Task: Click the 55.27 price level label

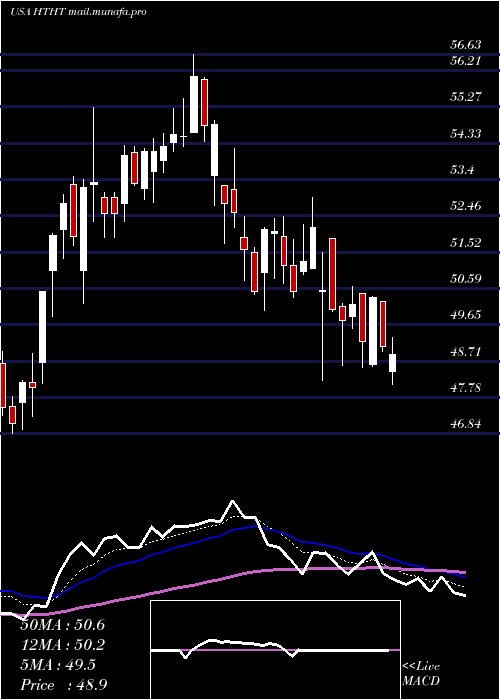Action: pos(466,96)
